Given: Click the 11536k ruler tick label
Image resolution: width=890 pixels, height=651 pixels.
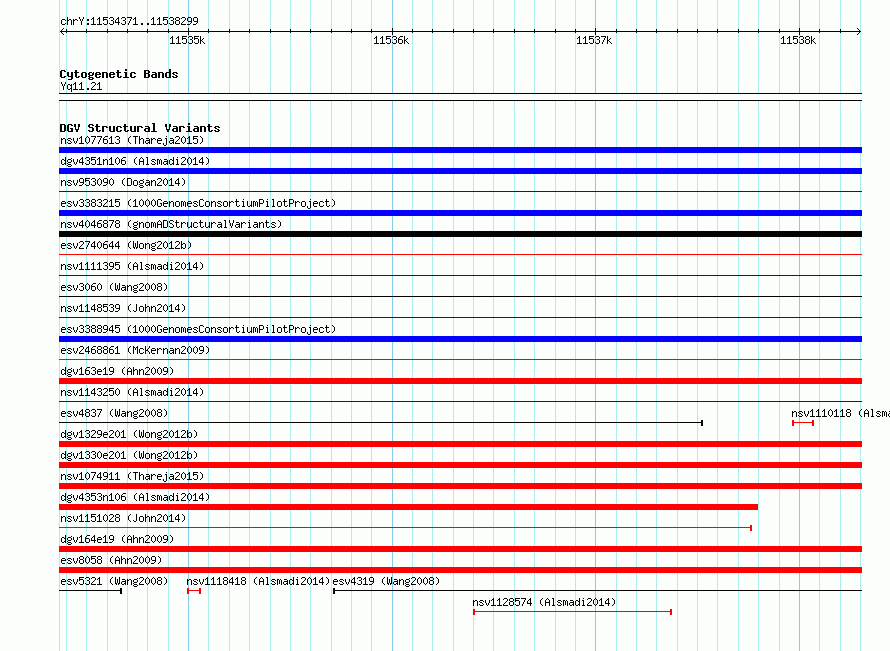Looking at the screenshot, I should coord(391,40).
